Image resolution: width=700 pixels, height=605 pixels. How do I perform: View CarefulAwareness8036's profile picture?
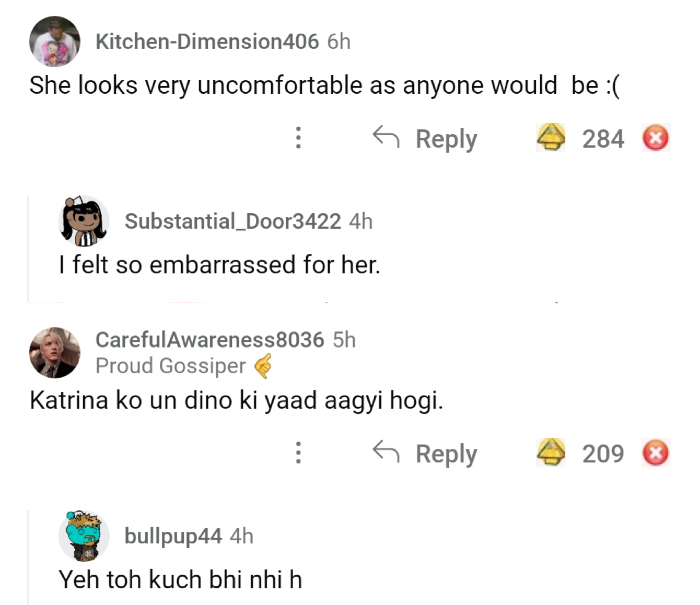tap(55, 352)
